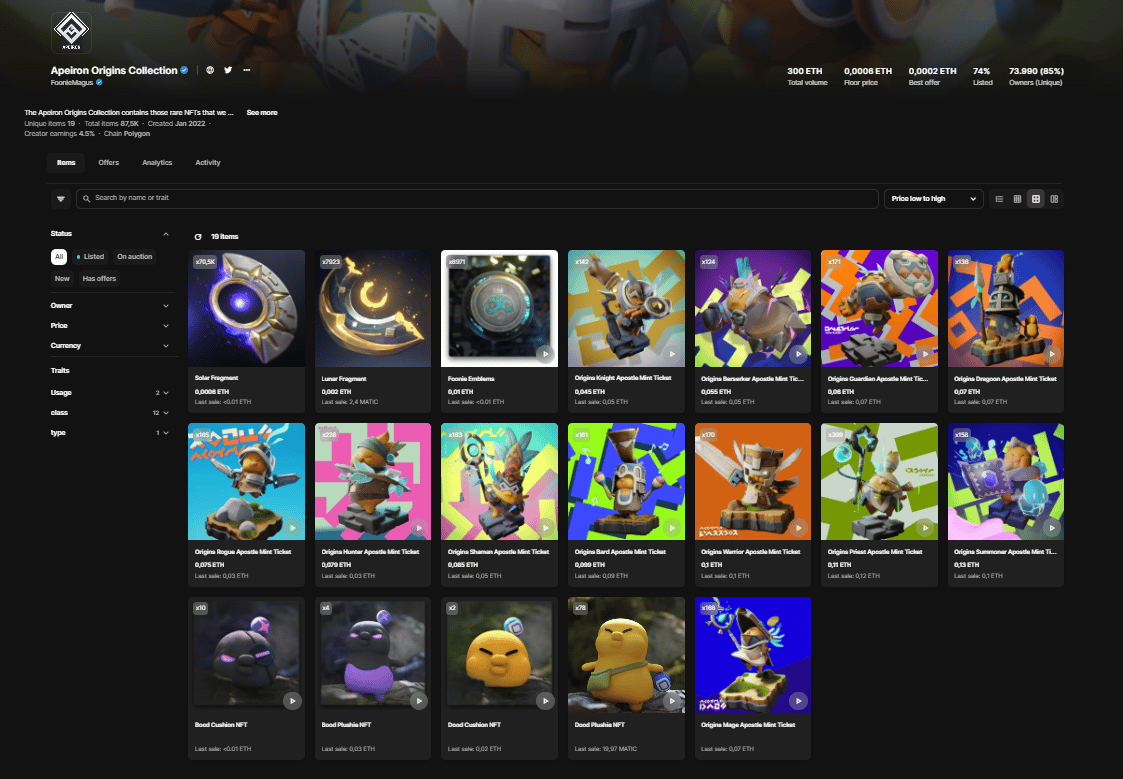Image resolution: width=1123 pixels, height=779 pixels.
Task: Open the Price low to high sort dropdown
Action: (x=934, y=199)
